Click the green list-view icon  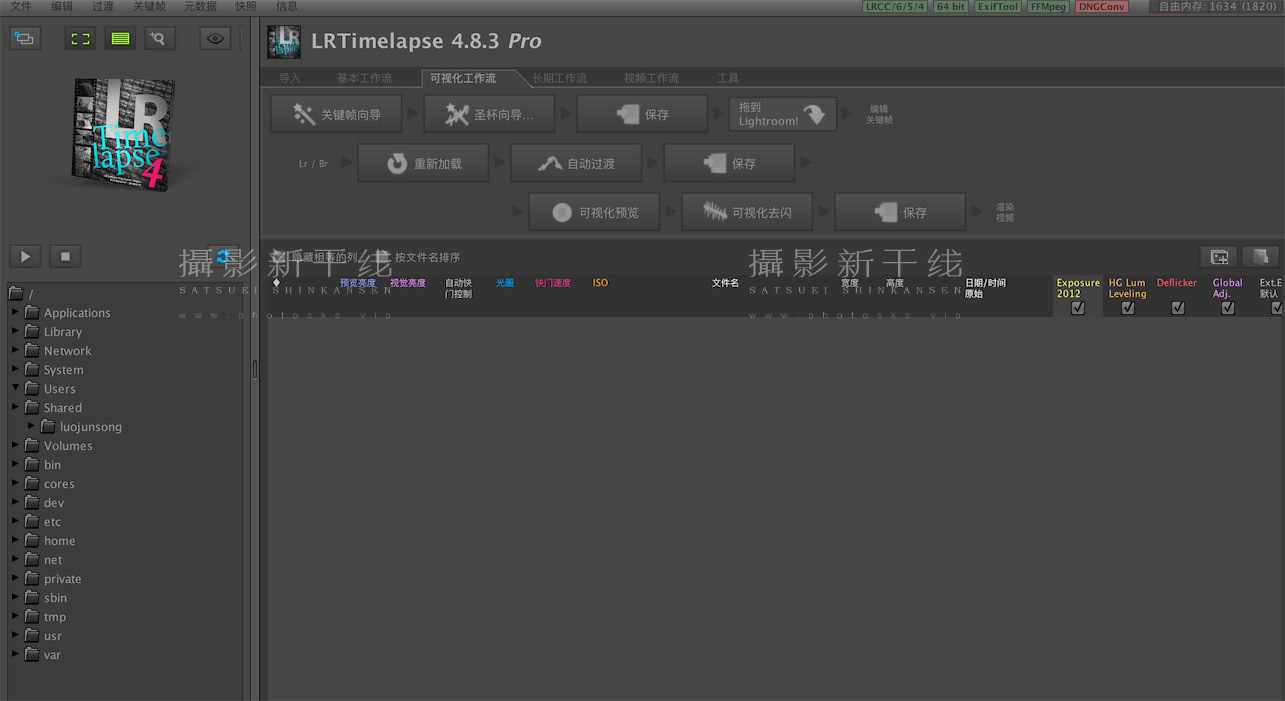120,39
